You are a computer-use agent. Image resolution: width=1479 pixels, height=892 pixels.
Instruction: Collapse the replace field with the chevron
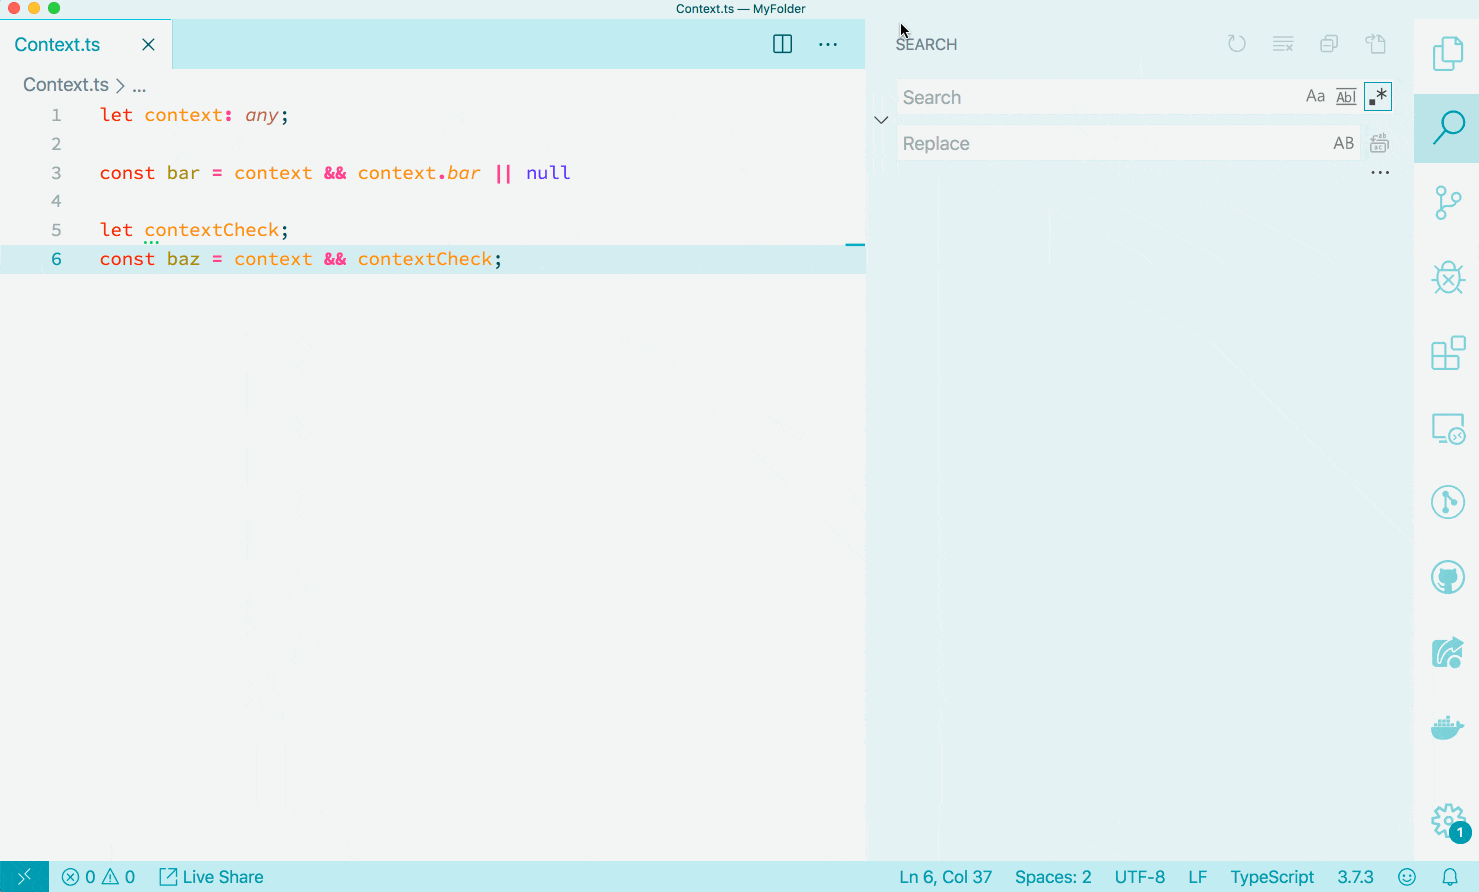881,119
